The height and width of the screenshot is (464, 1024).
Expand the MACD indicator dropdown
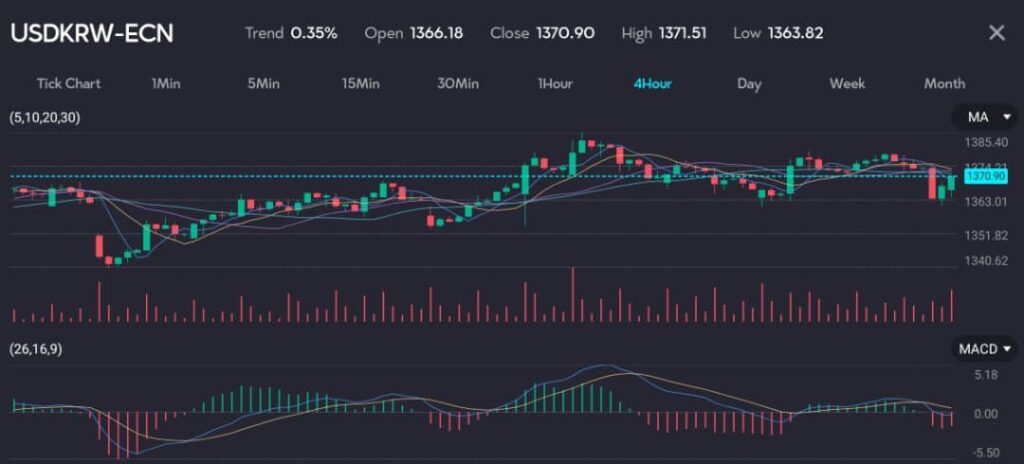984,349
